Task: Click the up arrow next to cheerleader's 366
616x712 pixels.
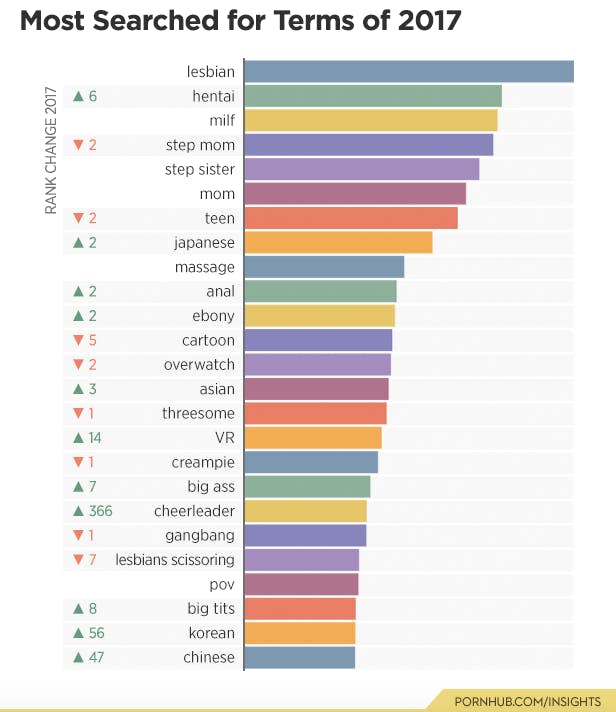Action: pyautogui.click(x=79, y=511)
